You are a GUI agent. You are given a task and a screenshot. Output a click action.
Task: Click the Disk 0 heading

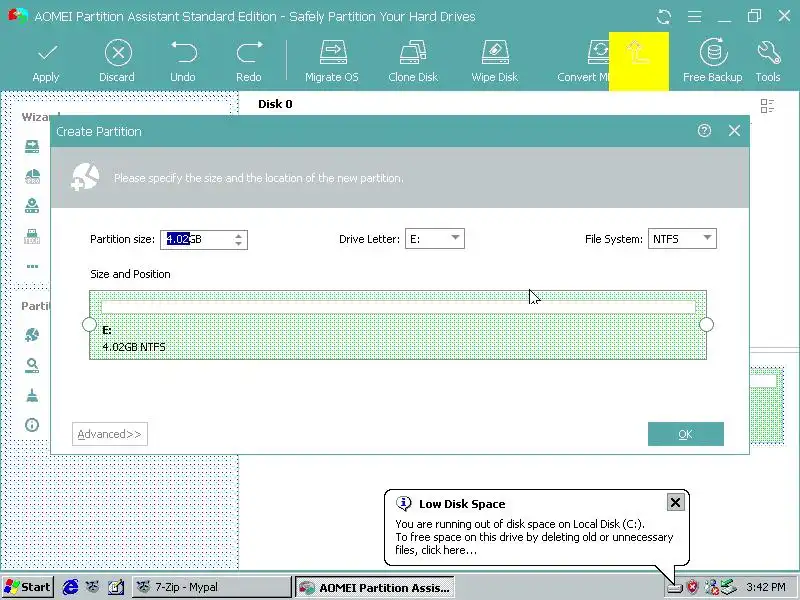pos(275,104)
